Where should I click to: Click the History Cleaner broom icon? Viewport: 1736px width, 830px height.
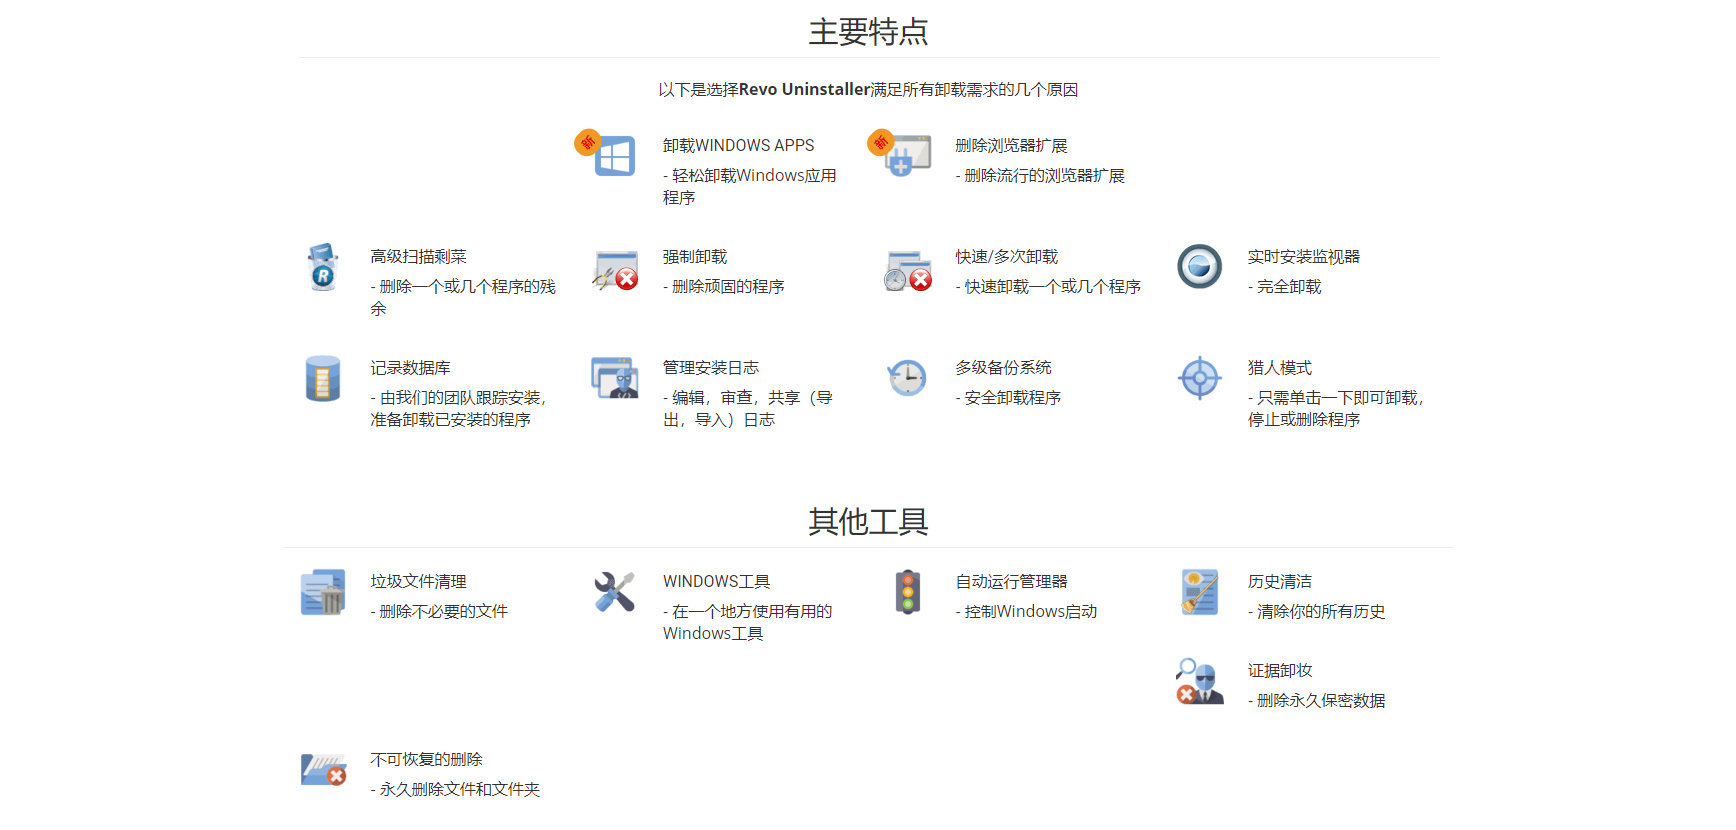1200,592
